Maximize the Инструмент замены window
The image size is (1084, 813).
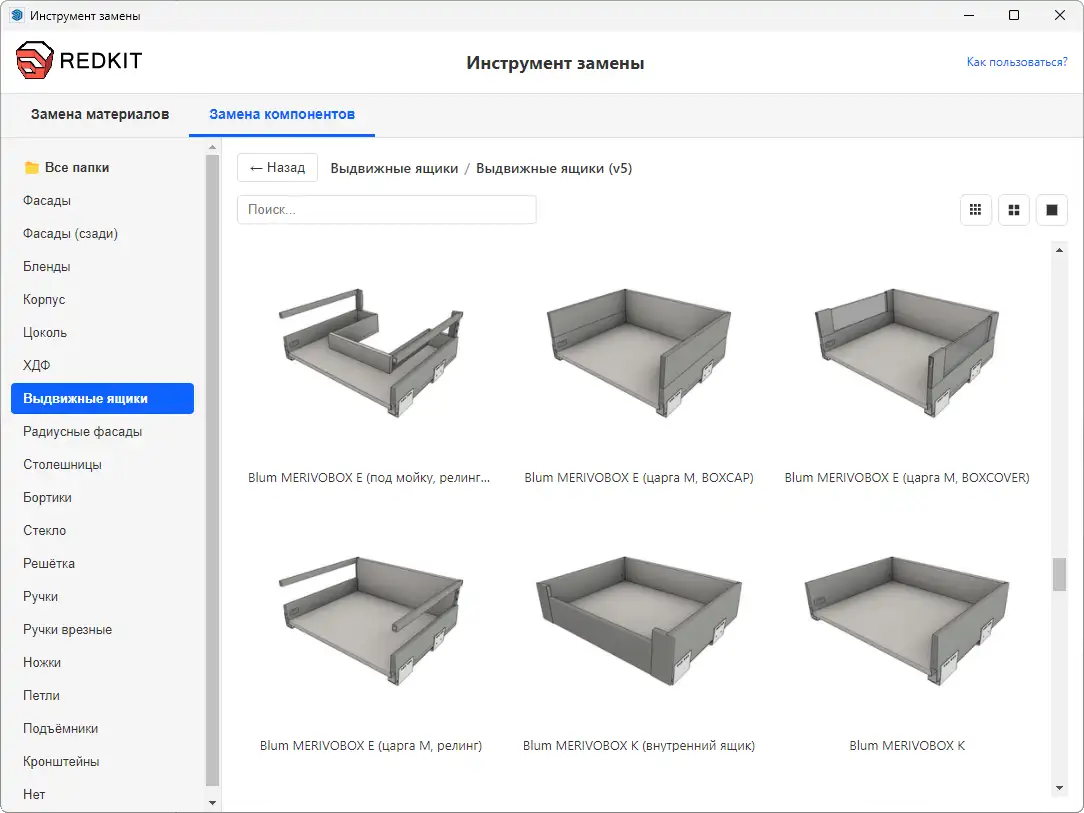(1013, 15)
